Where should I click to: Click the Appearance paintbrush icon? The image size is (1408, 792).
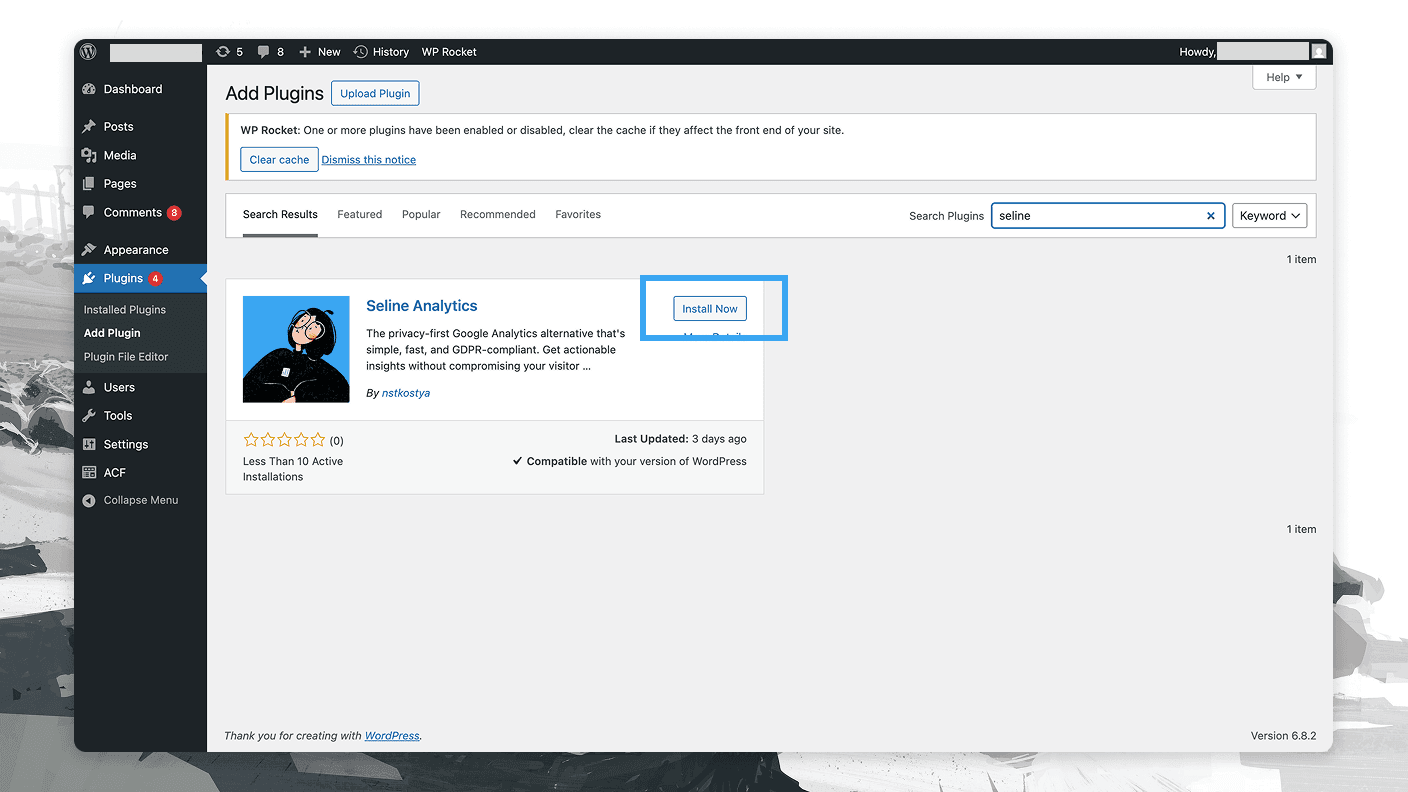89,250
